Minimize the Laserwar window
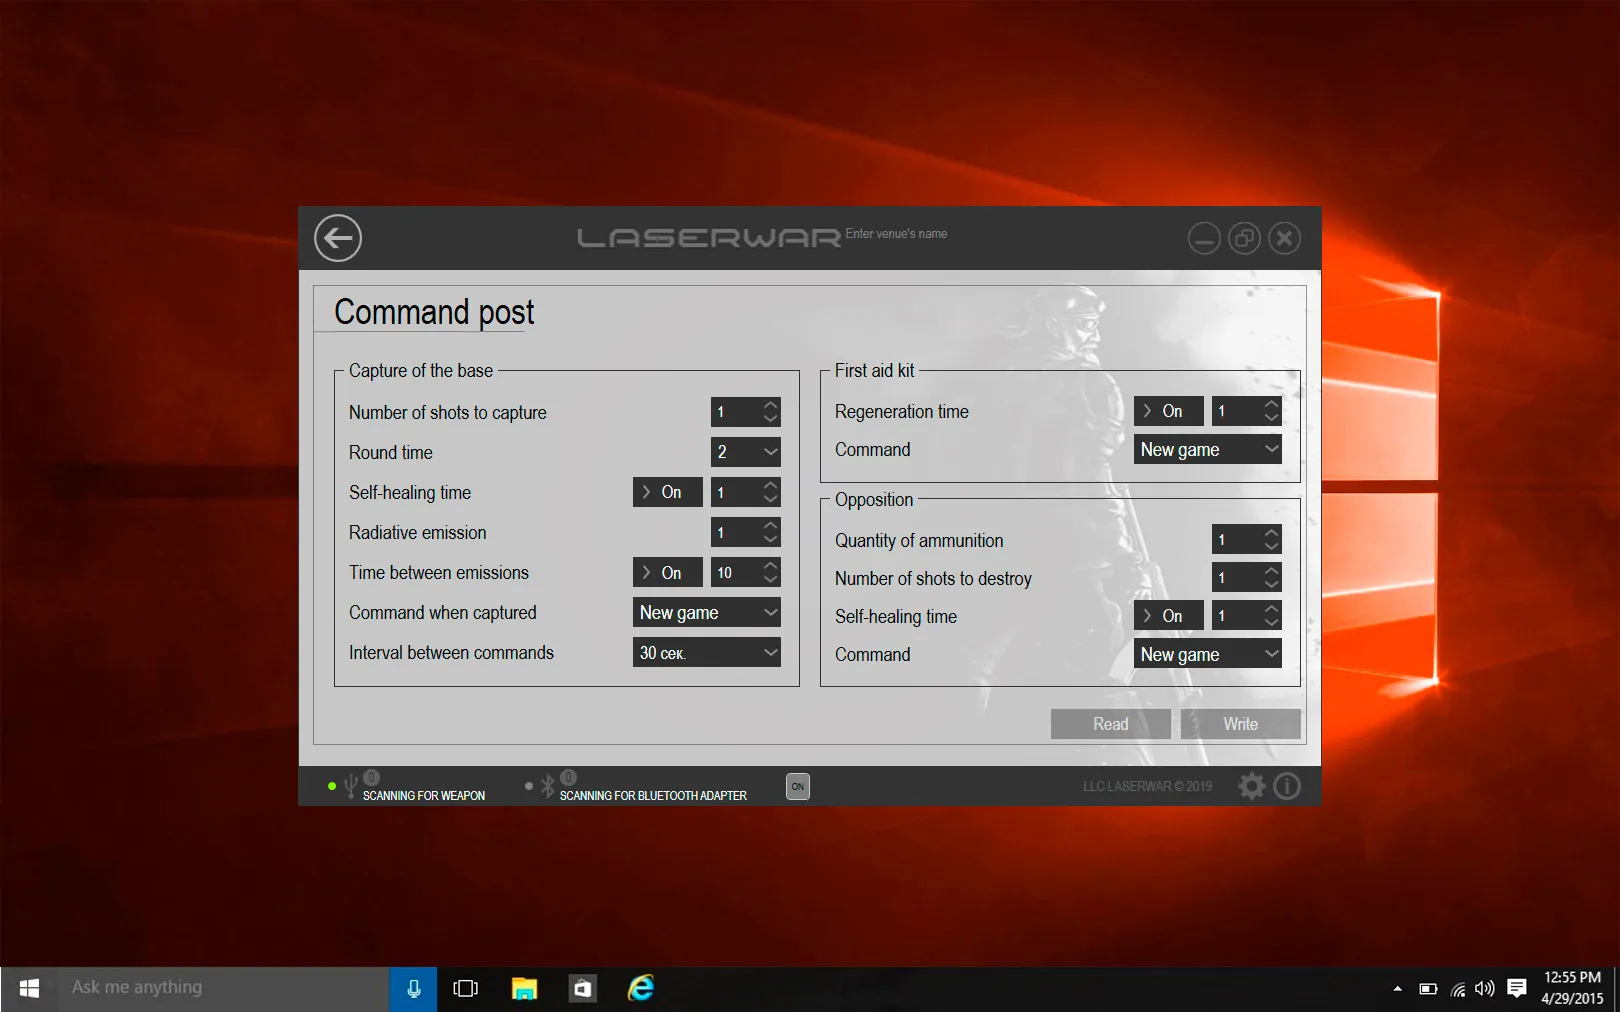This screenshot has width=1620, height=1012. coord(1204,238)
